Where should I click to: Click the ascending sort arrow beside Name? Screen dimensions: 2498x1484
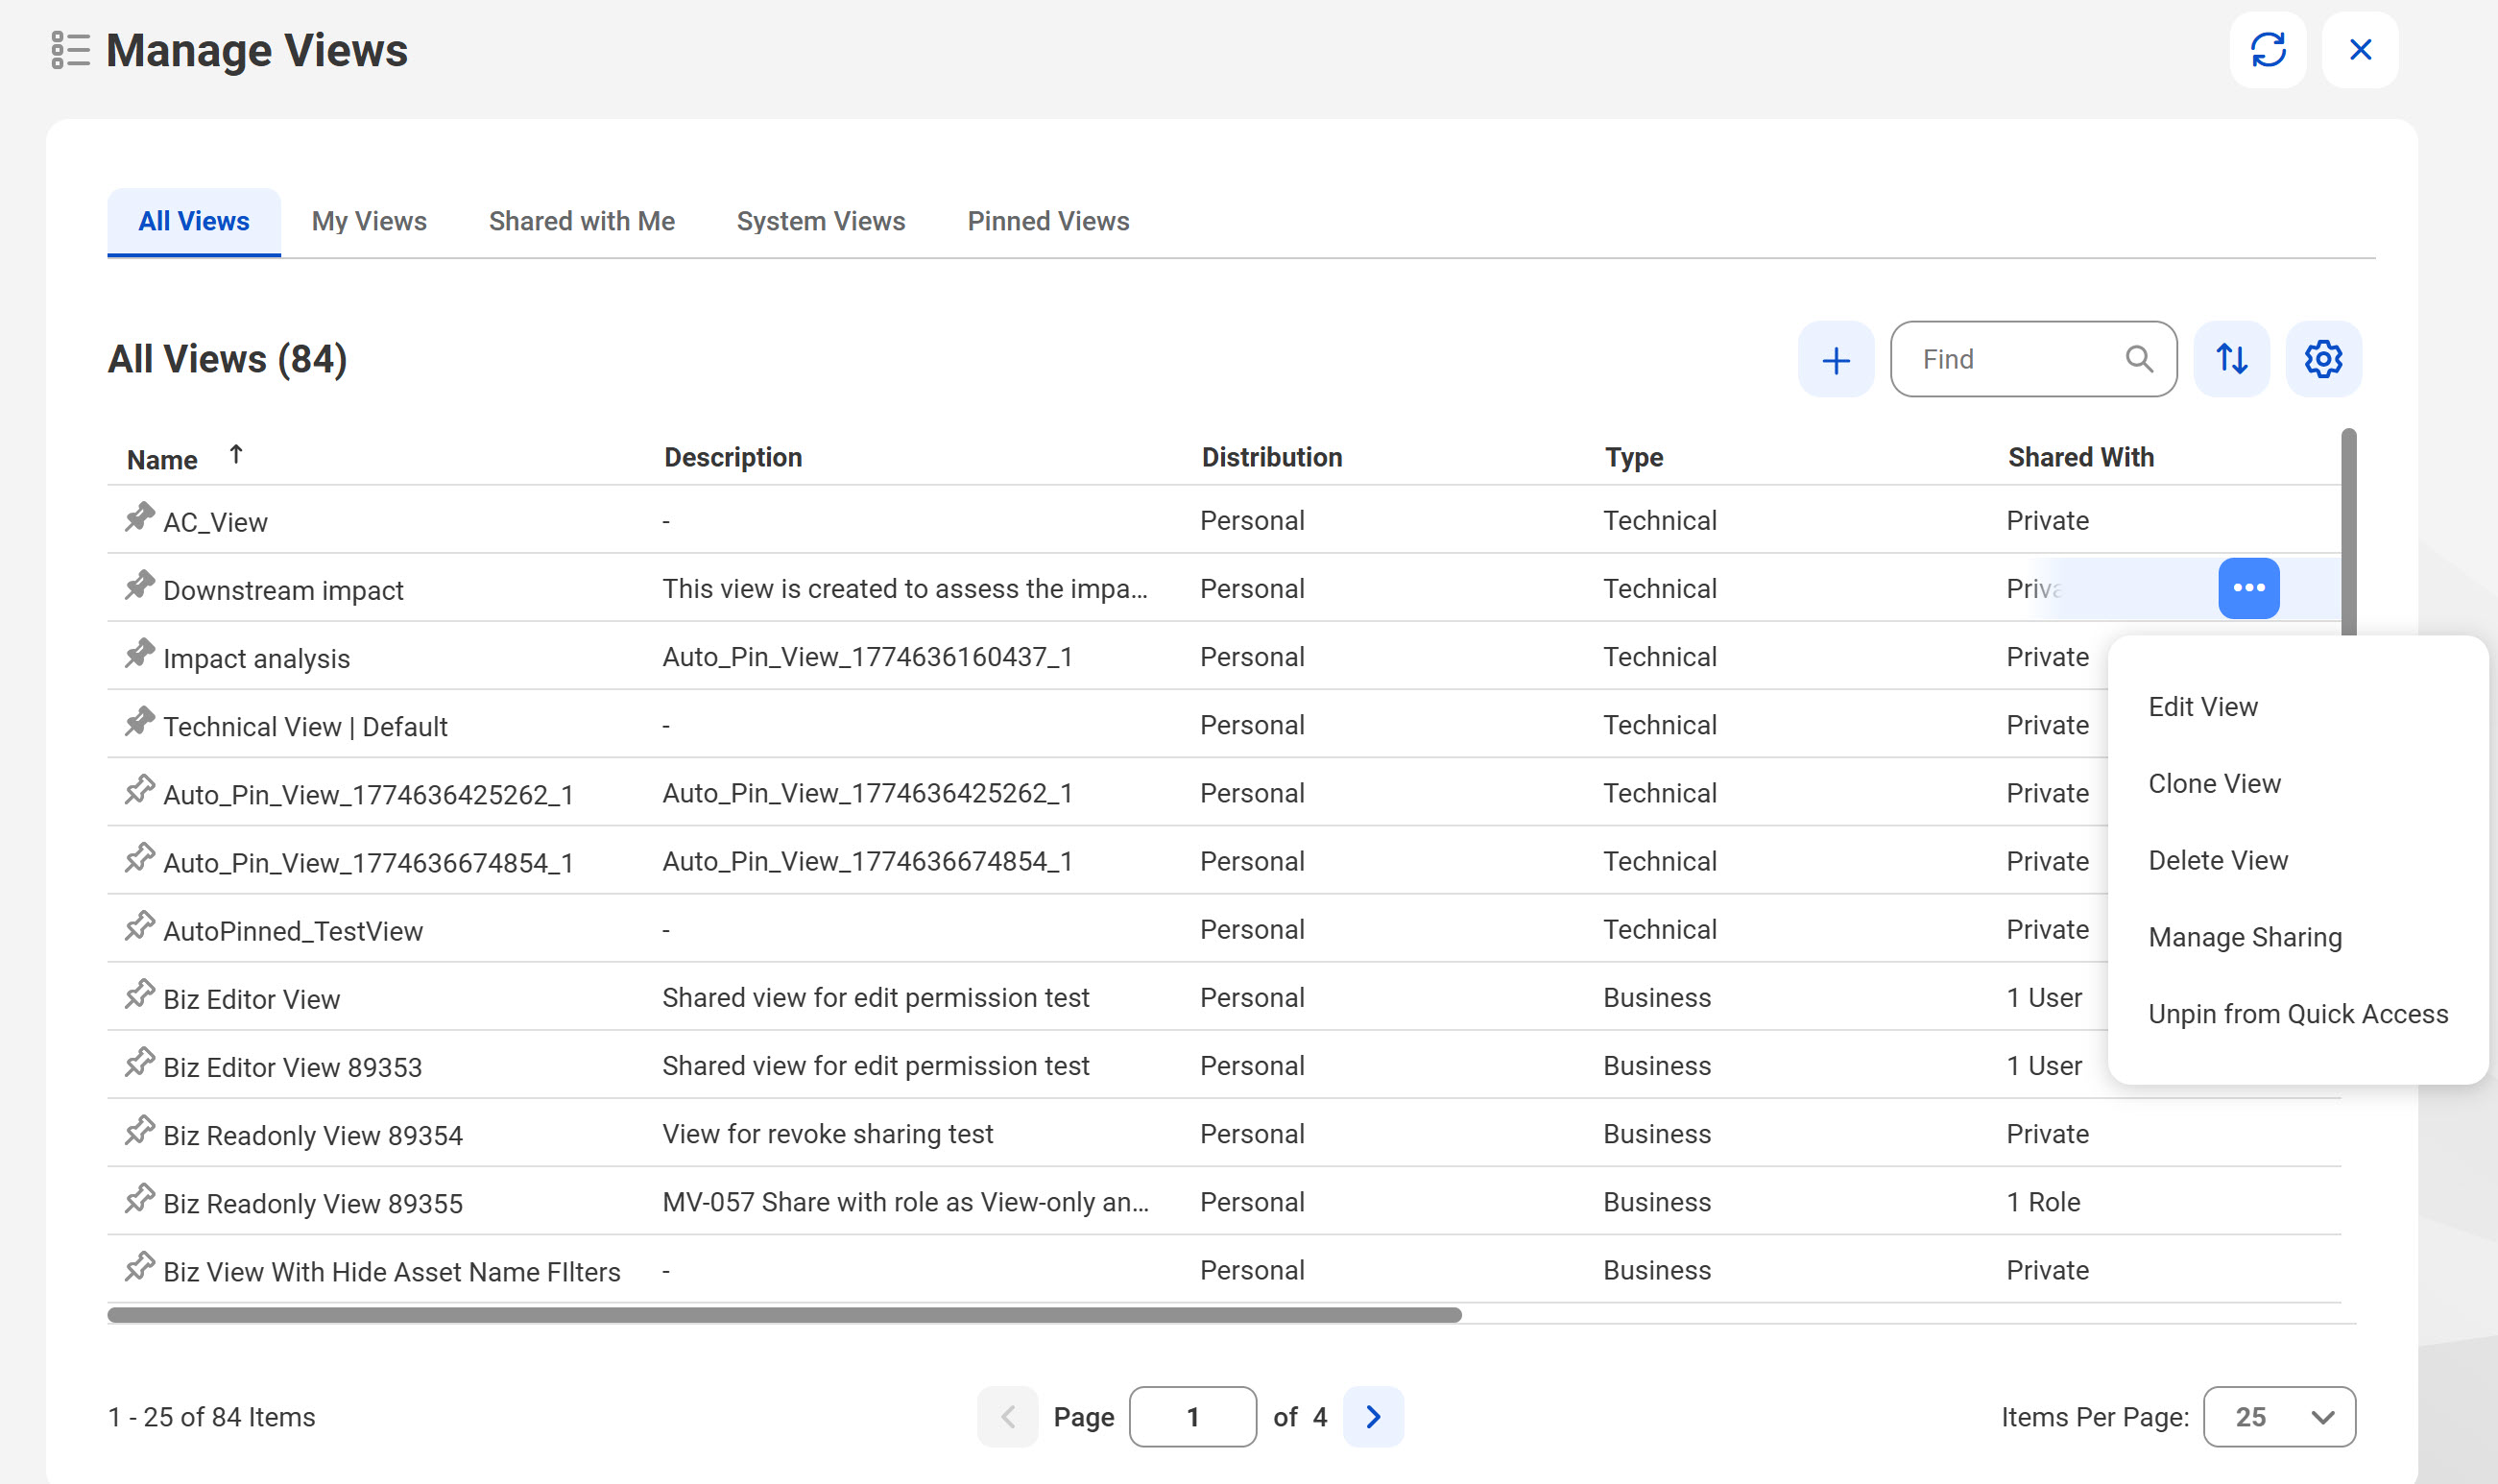pyautogui.click(x=236, y=455)
